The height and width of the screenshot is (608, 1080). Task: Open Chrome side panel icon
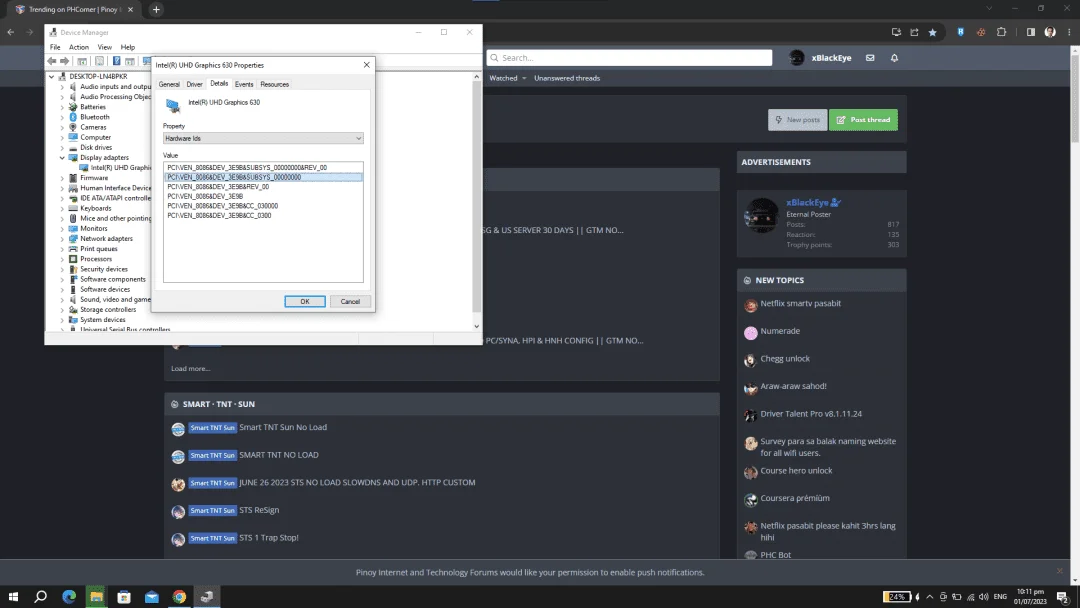pyautogui.click(x=1030, y=32)
